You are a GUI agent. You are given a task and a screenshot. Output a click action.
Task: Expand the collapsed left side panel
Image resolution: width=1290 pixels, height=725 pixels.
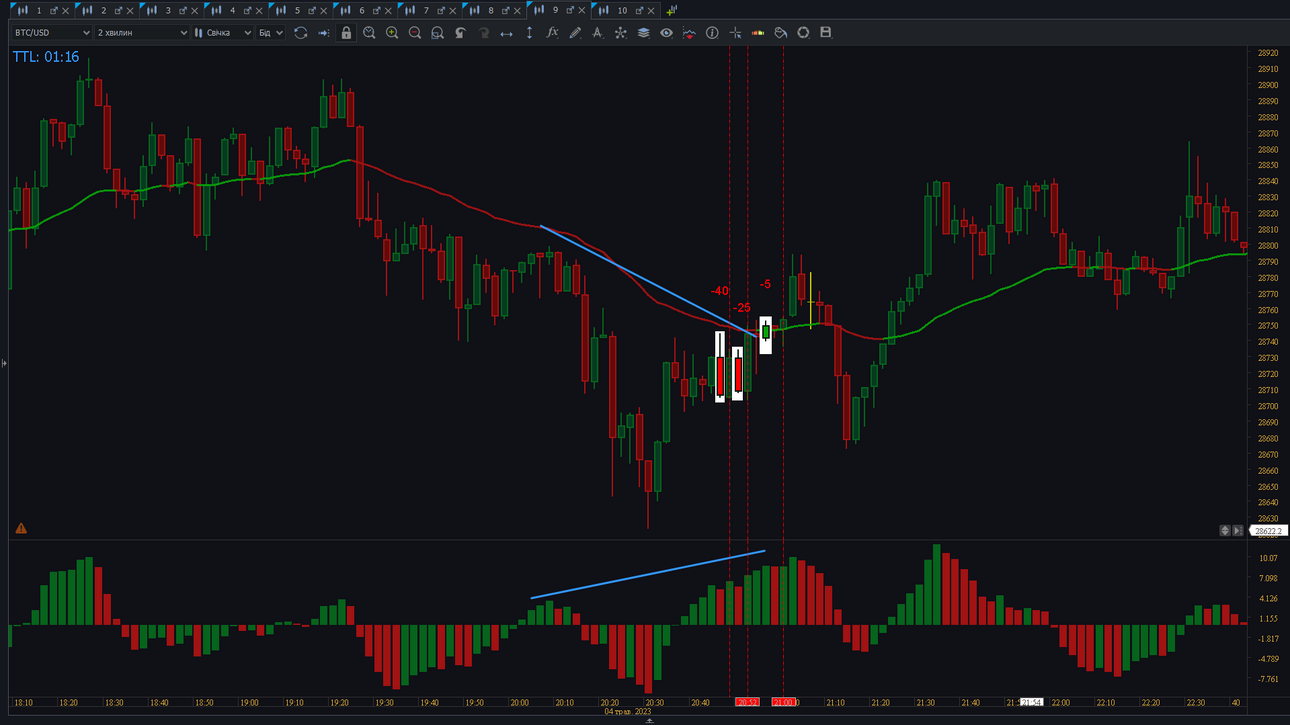point(4,363)
